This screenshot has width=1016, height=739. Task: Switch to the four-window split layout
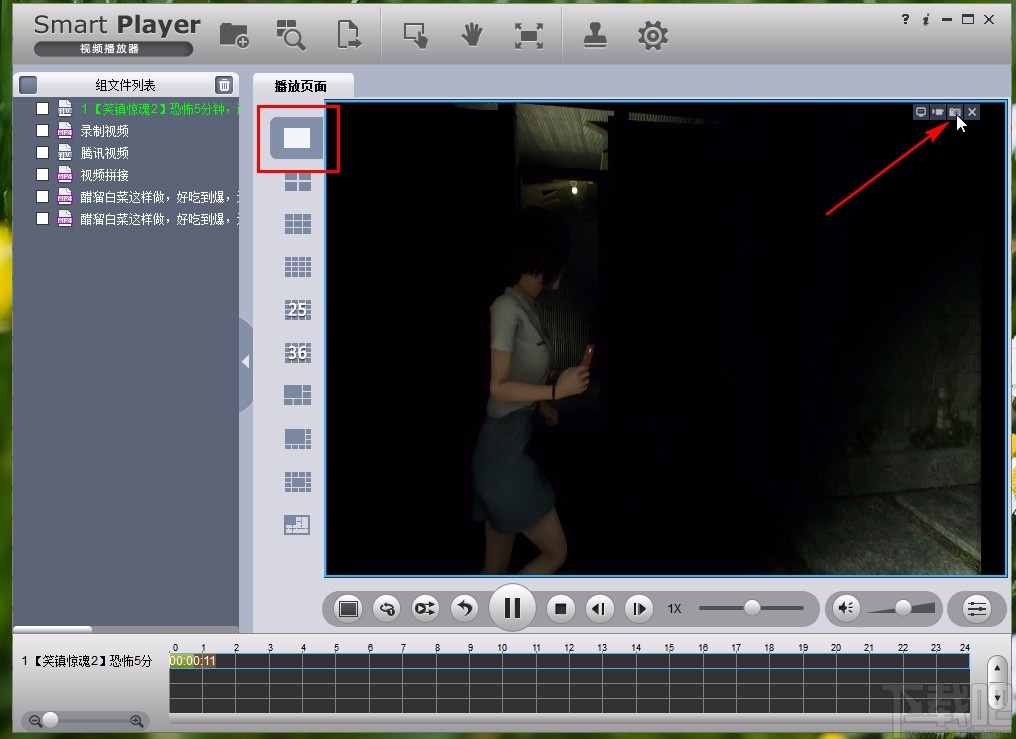tap(297, 182)
